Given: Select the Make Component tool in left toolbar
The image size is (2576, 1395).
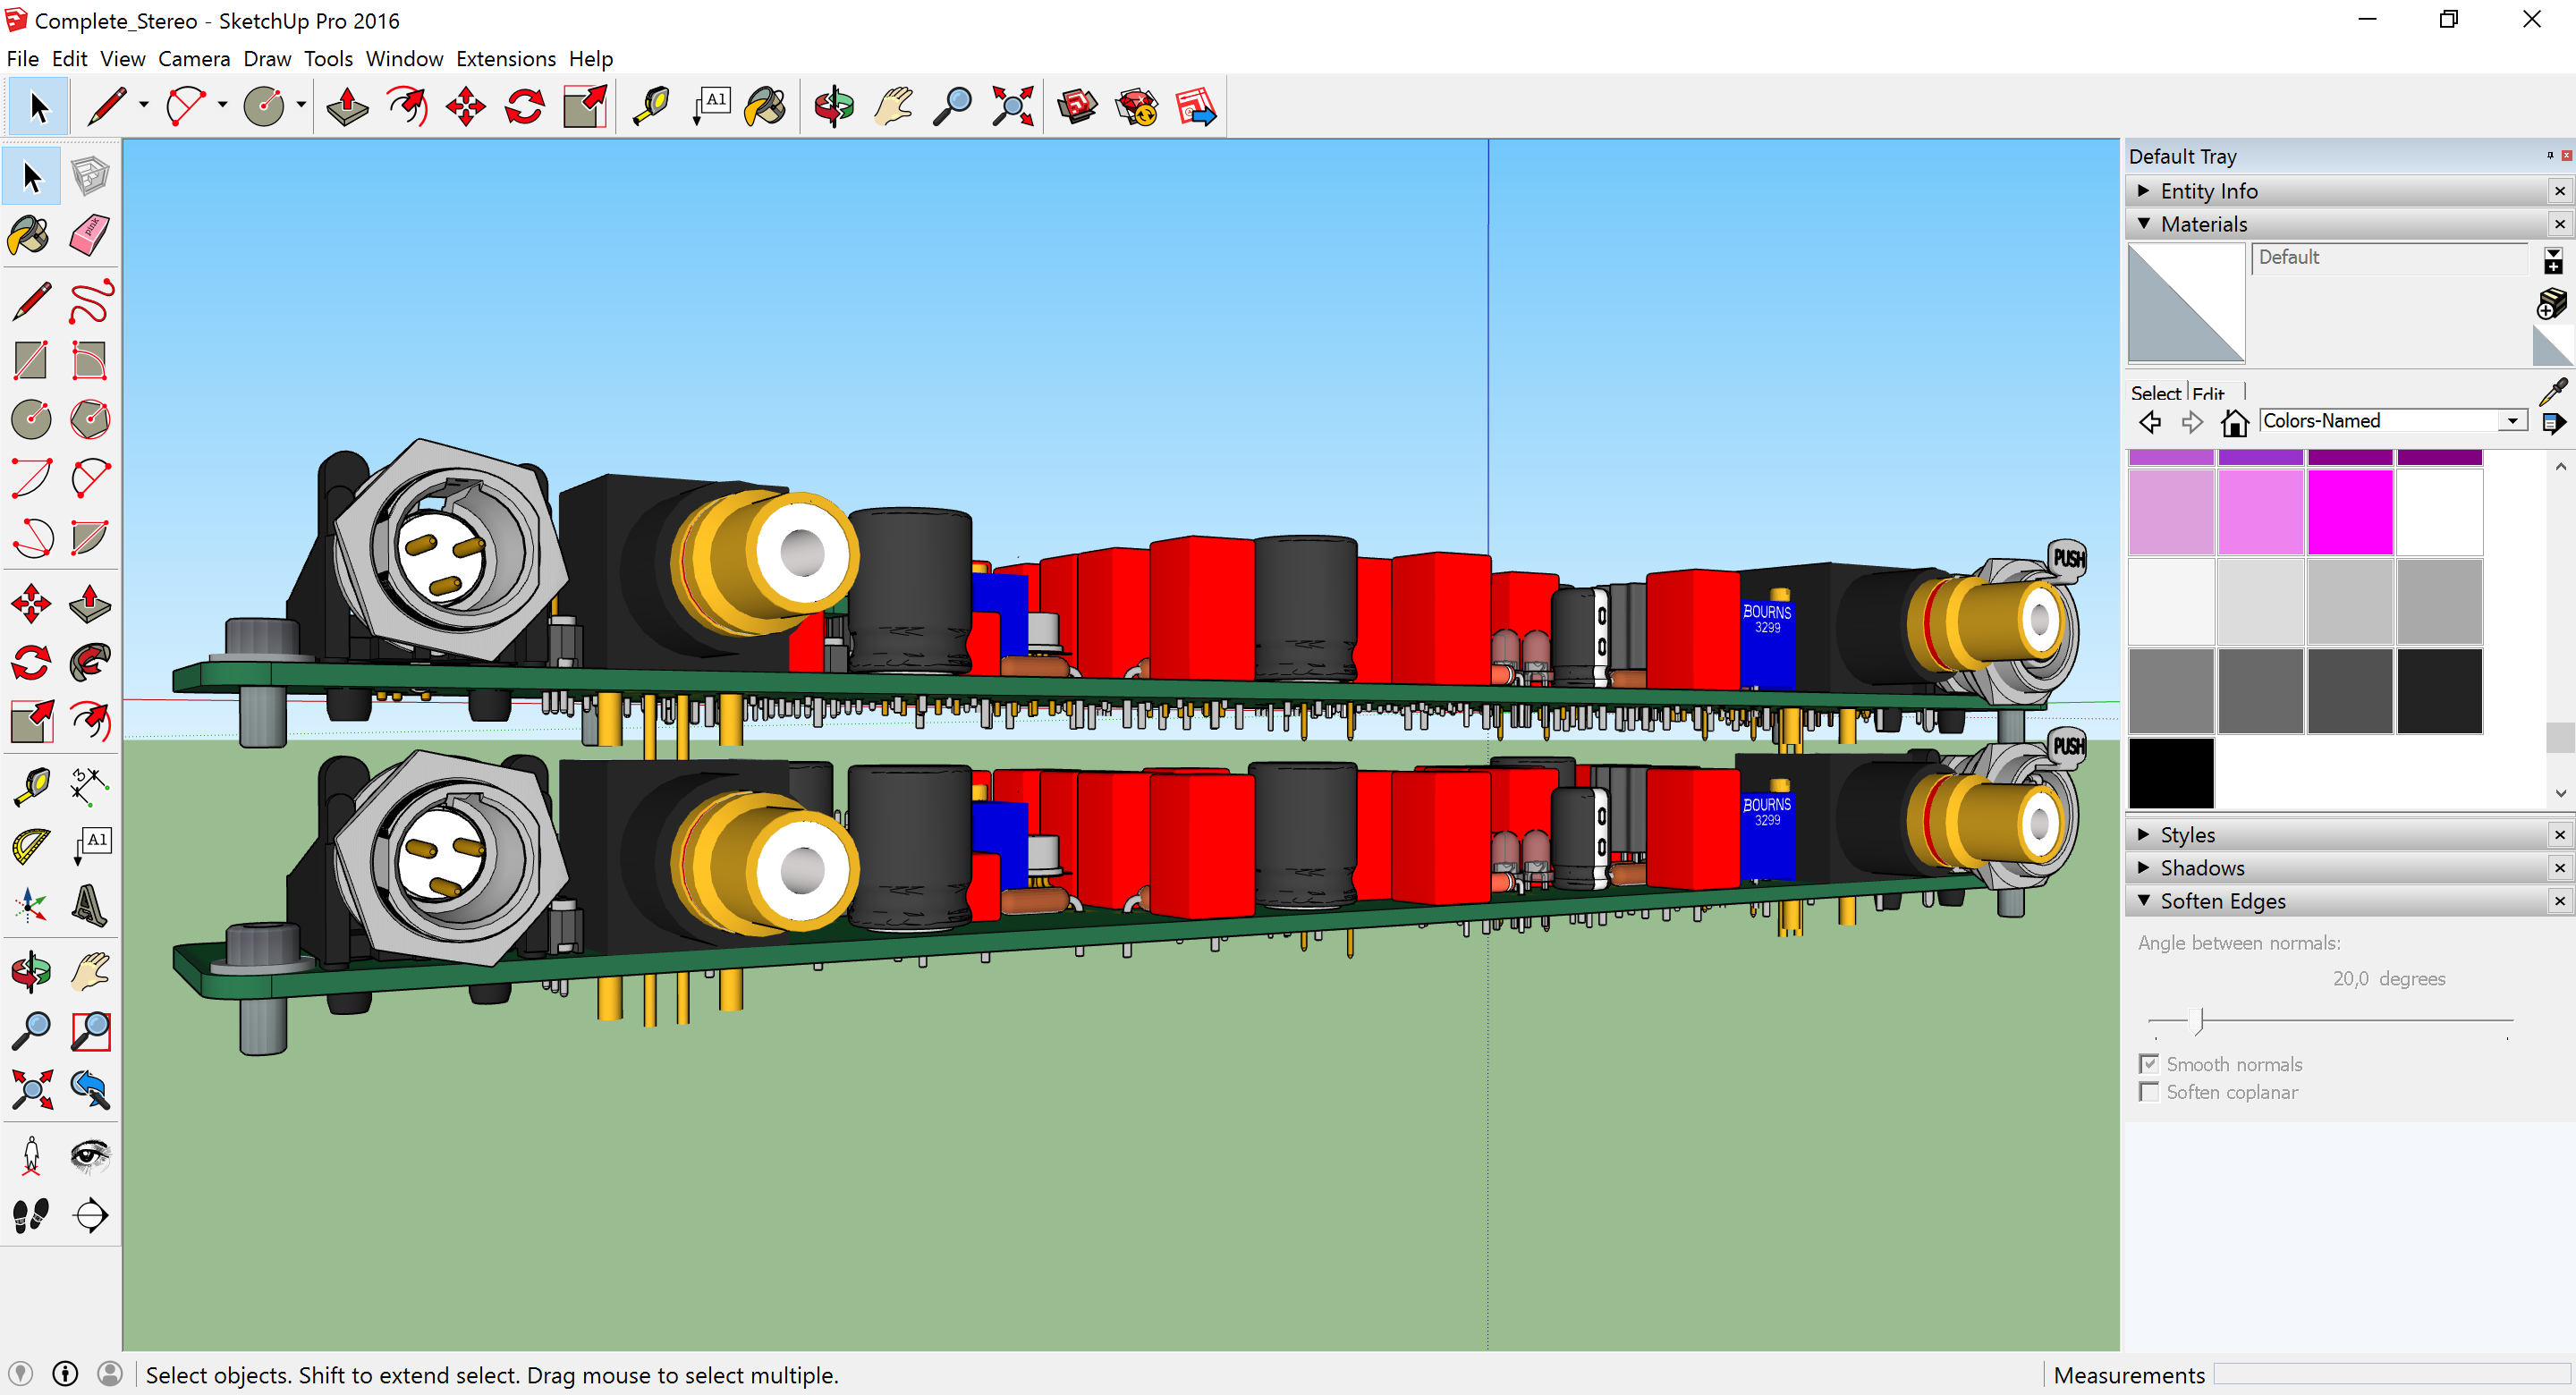Looking at the screenshot, I should click(90, 177).
